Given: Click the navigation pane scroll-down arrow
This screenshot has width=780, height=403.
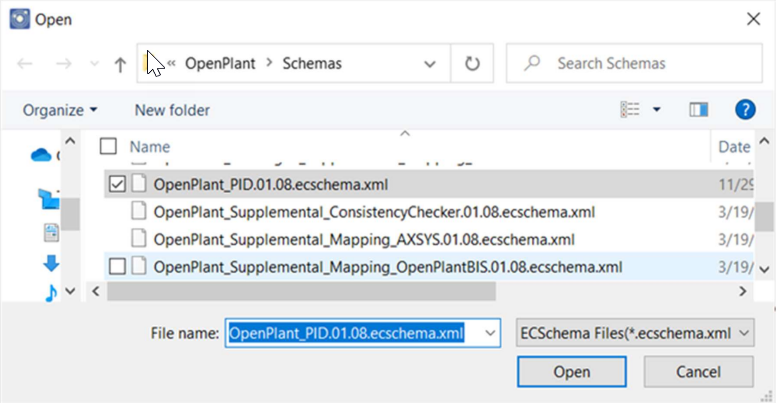Looking at the screenshot, I should click(70, 291).
